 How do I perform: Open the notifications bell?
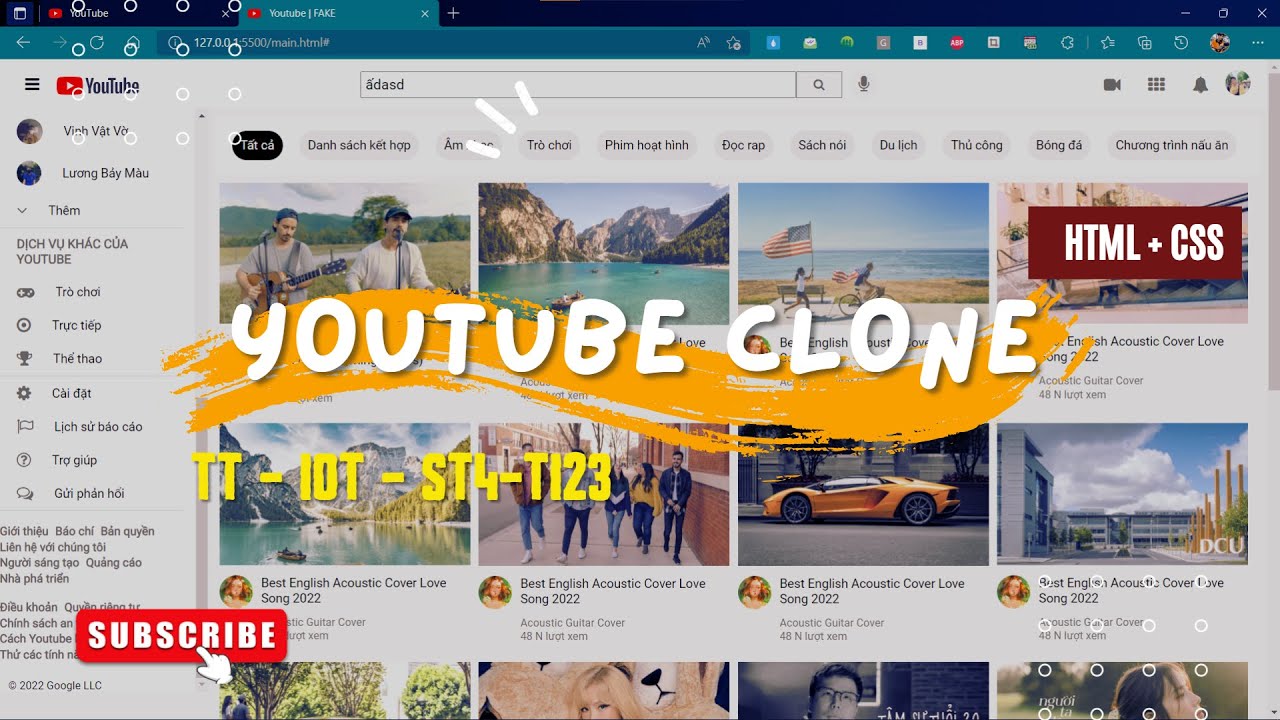tap(1200, 85)
